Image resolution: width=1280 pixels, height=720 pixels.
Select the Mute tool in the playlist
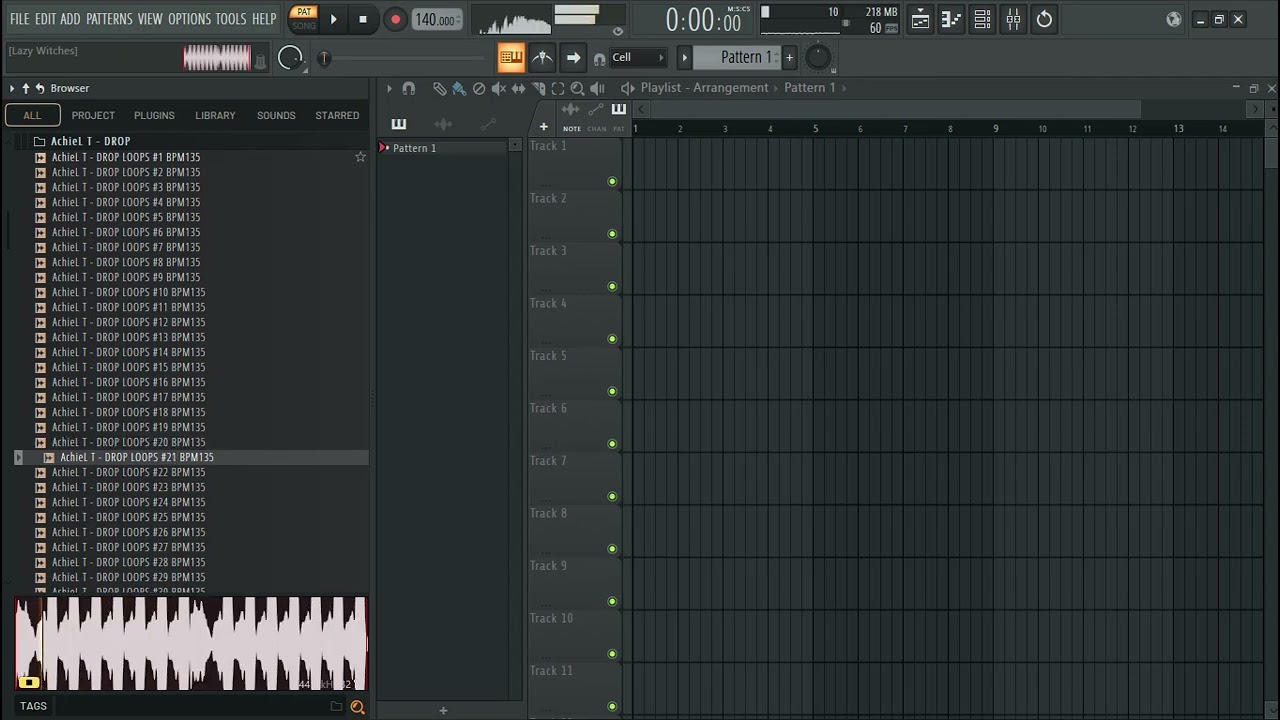[x=499, y=88]
